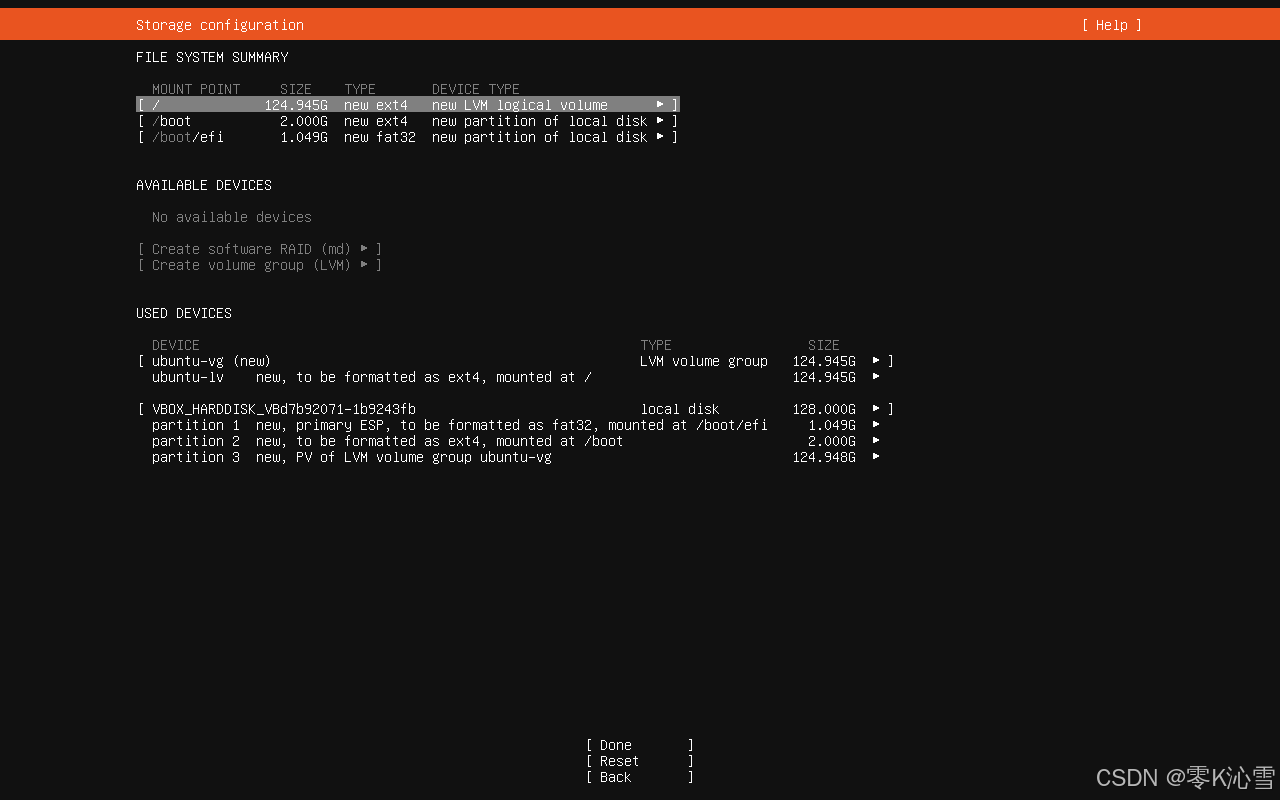Select ubuntu-lv logical volume row
The image size is (1280, 800).
click(x=515, y=377)
